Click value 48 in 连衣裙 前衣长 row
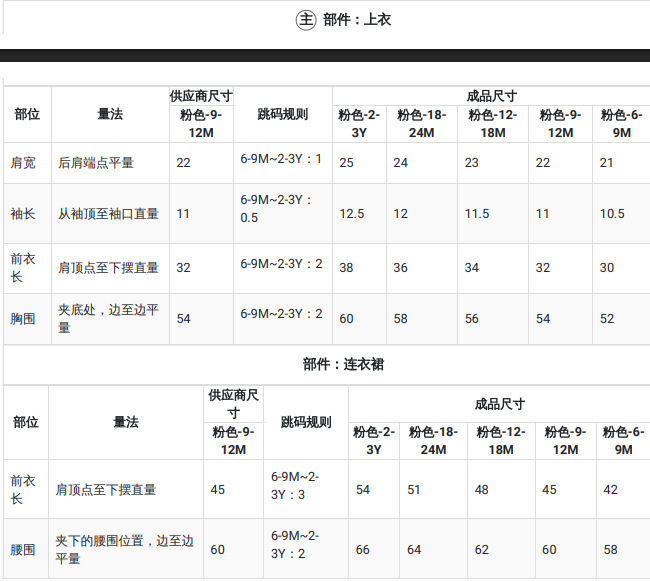Image resolution: width=650 pixels, height=581 pixels. (x=481, y=490)
